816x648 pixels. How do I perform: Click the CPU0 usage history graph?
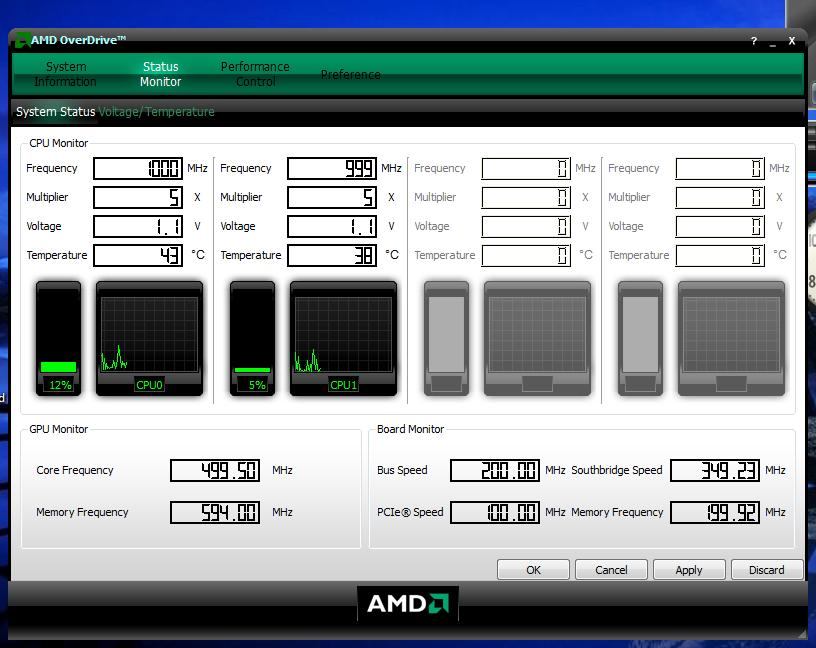(149, 334)
